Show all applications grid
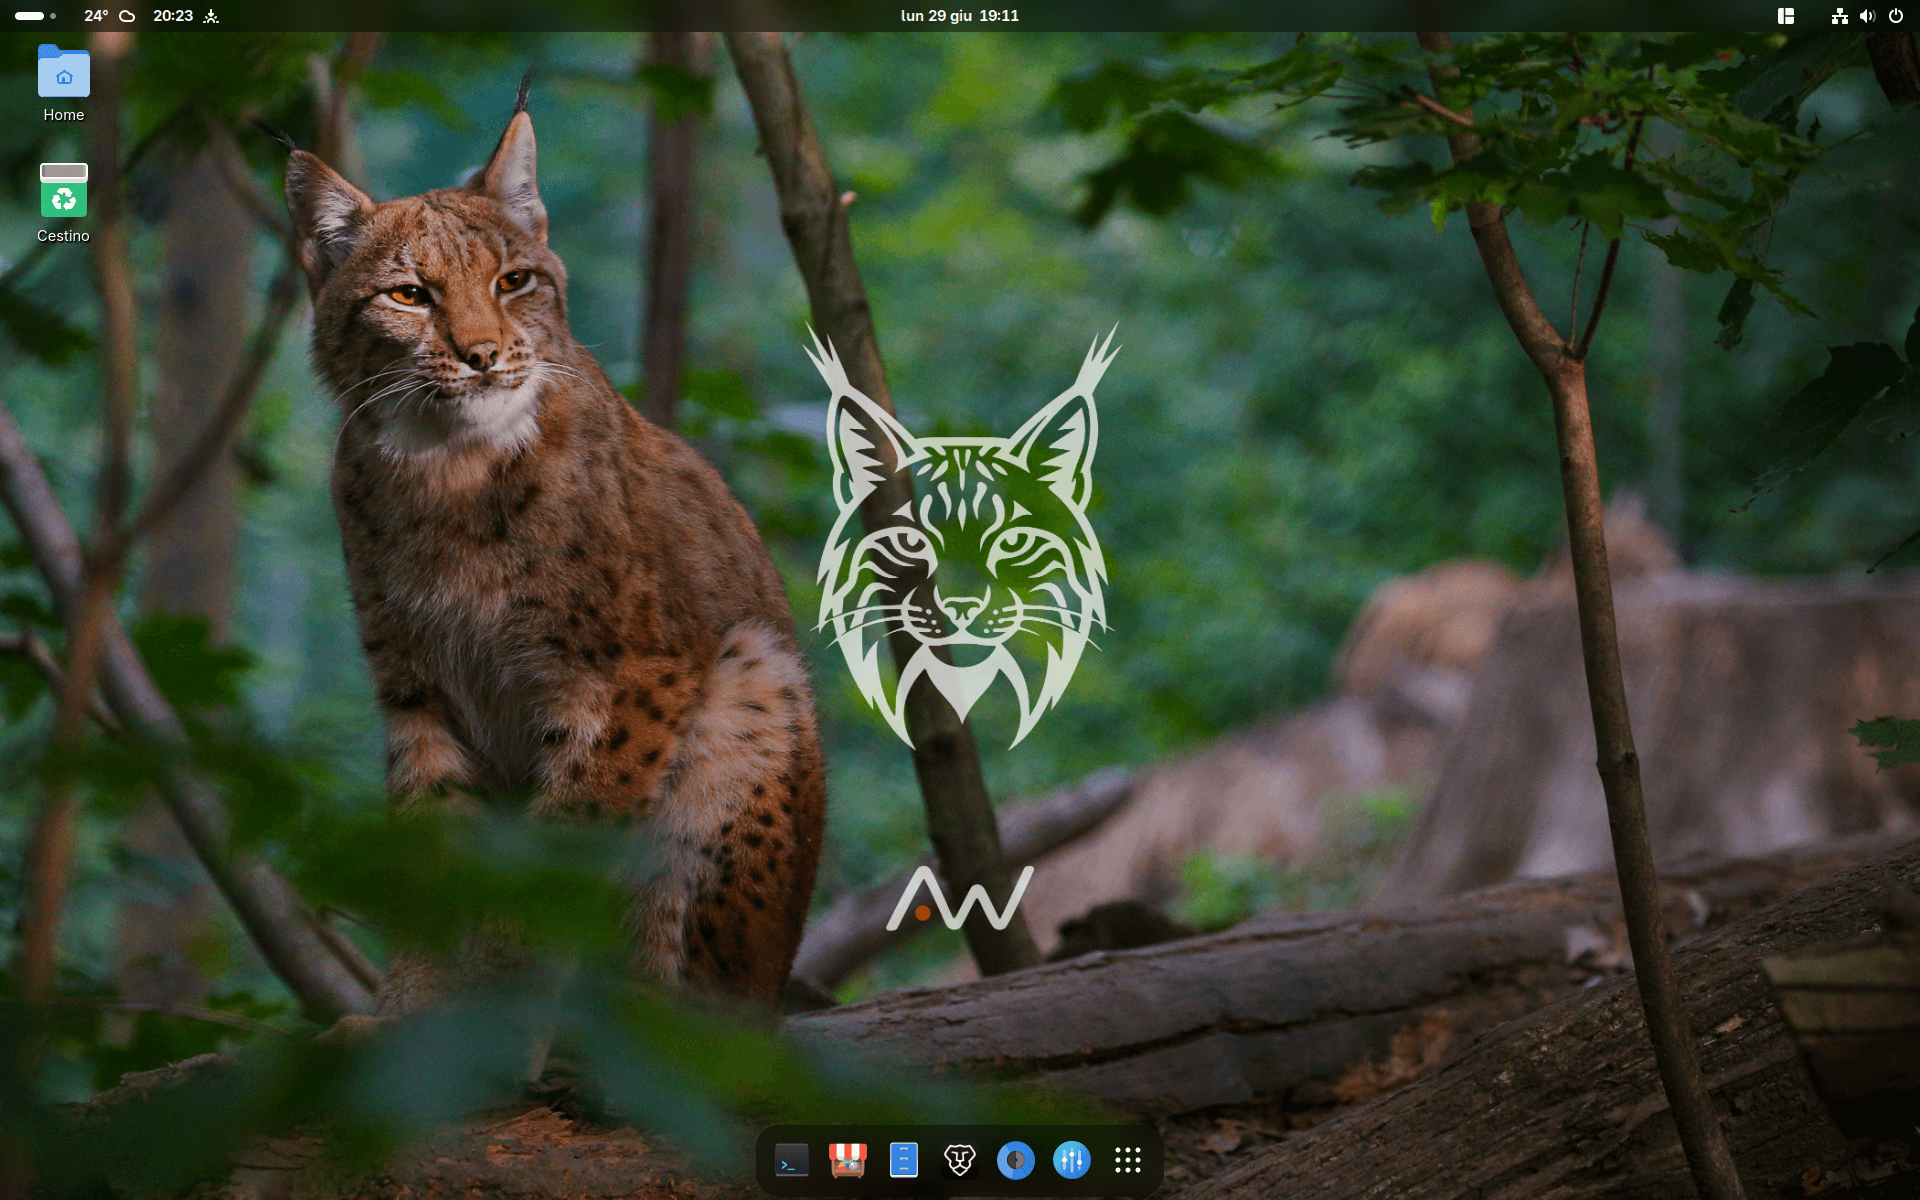Screen dimensions: 1920x1200 pos(1127,1160)
